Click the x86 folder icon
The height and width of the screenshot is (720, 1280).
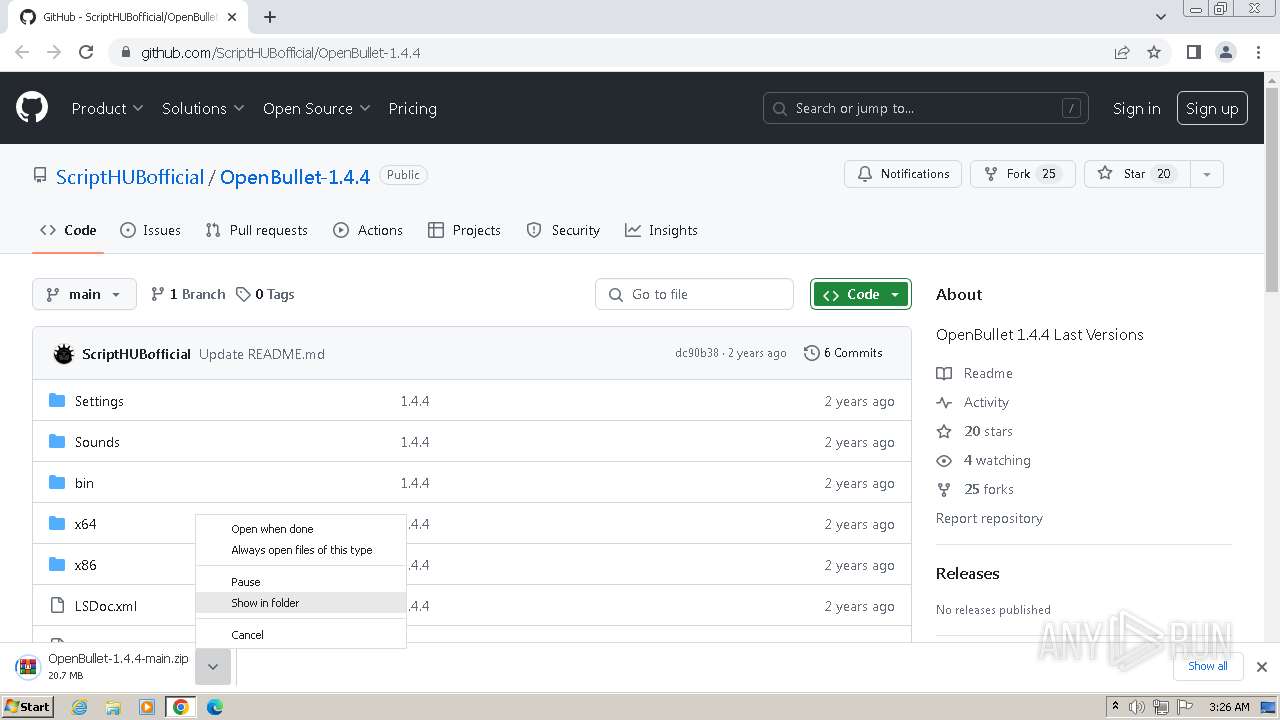(57, 565)
